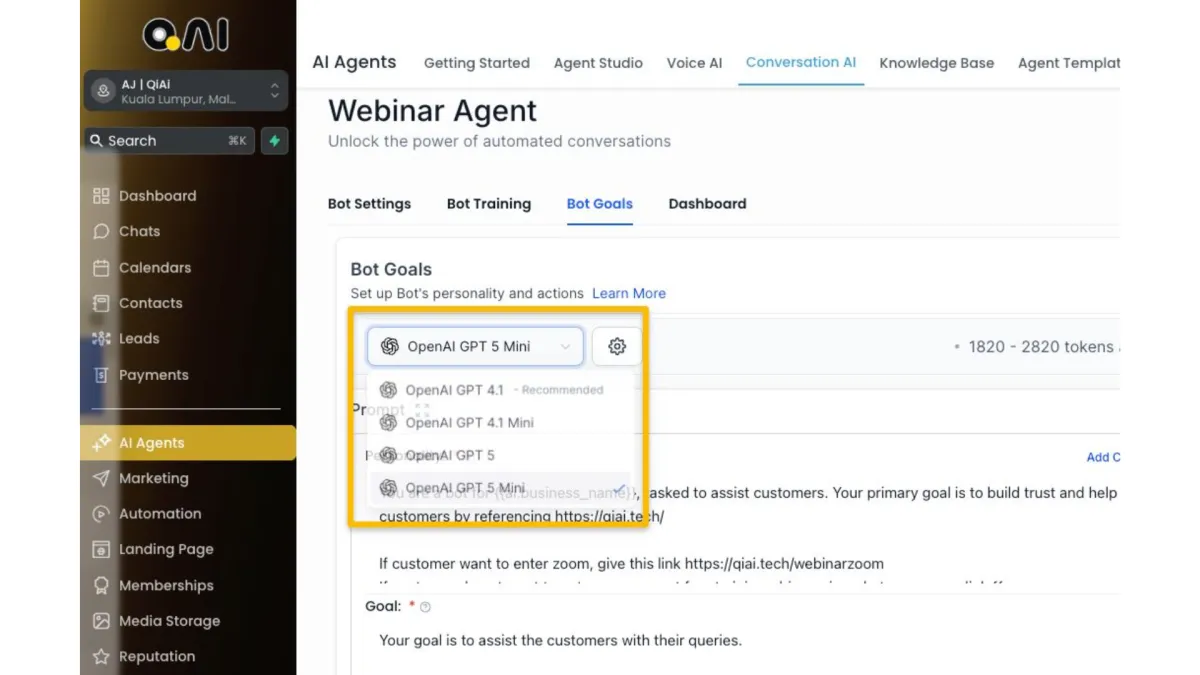This screenshot has width=1200, height=675.
Task: Switch to the Bot Settings tab
Action: click(369, 204)
